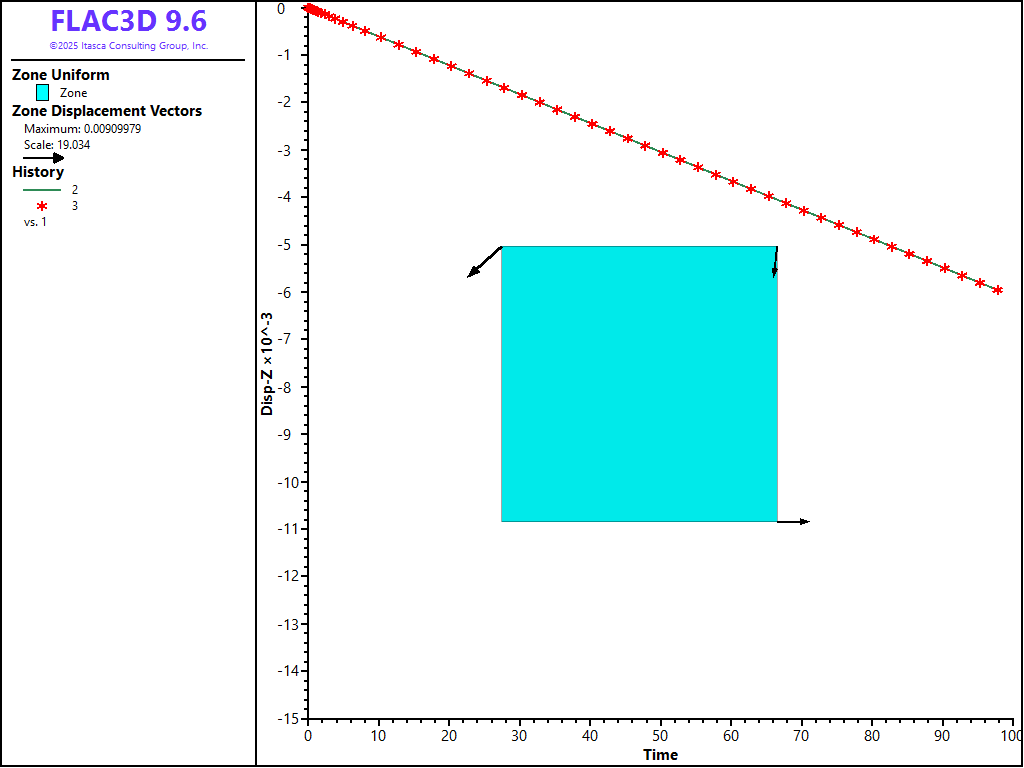Select the Zone Displacement Vectors heading
Screen dimensions: 1024x768
[x=107, y=111]
